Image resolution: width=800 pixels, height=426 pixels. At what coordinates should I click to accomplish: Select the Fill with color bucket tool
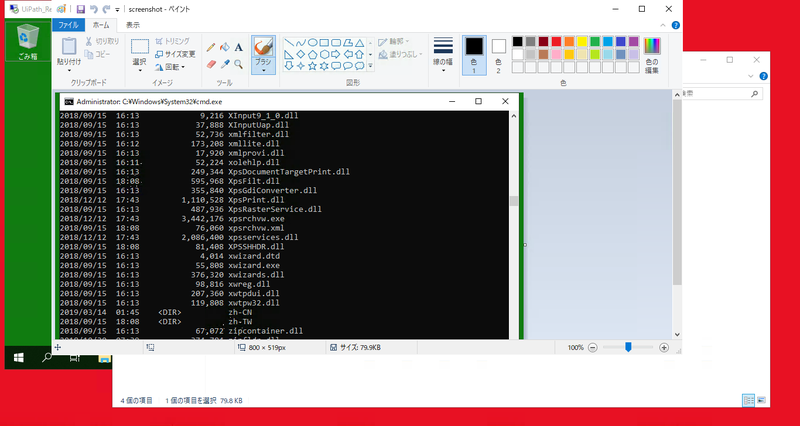(x=224, y=47)
